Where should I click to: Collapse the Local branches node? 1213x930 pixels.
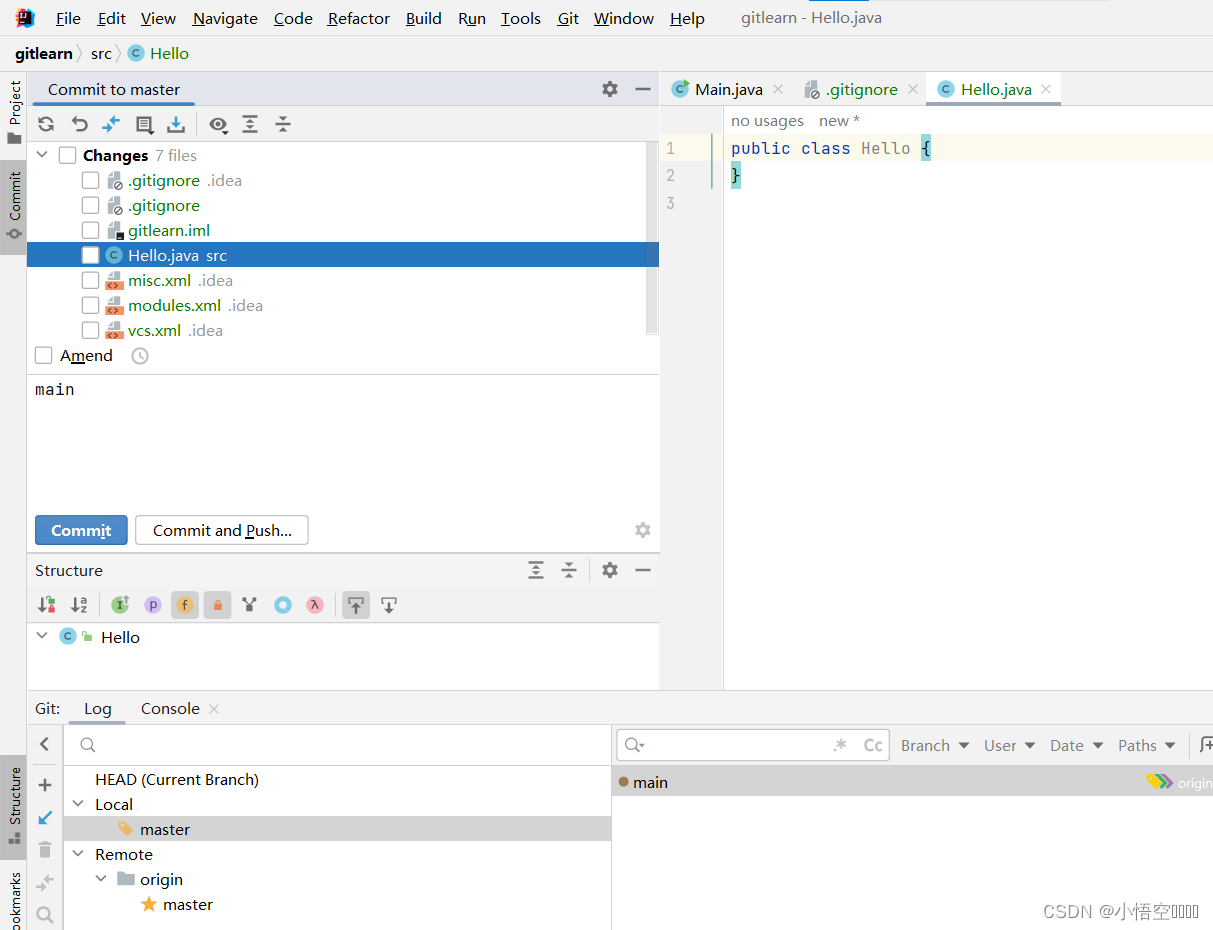point(78,804)
